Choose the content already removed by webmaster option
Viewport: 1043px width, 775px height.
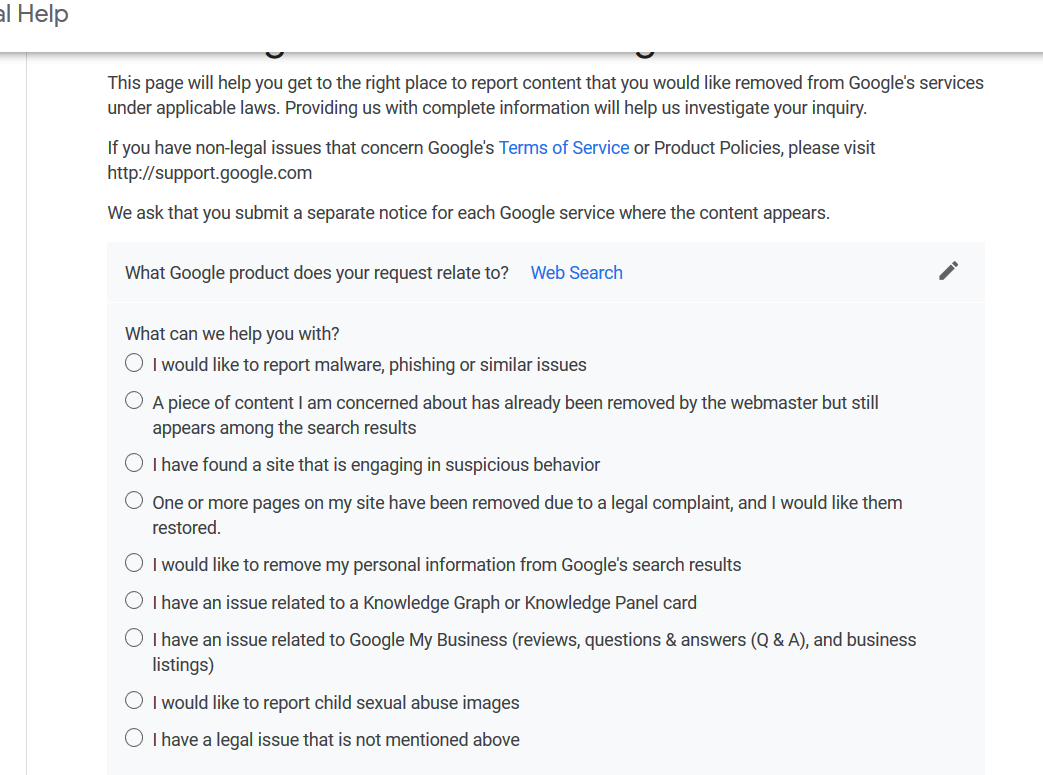[x=134, y=402]
